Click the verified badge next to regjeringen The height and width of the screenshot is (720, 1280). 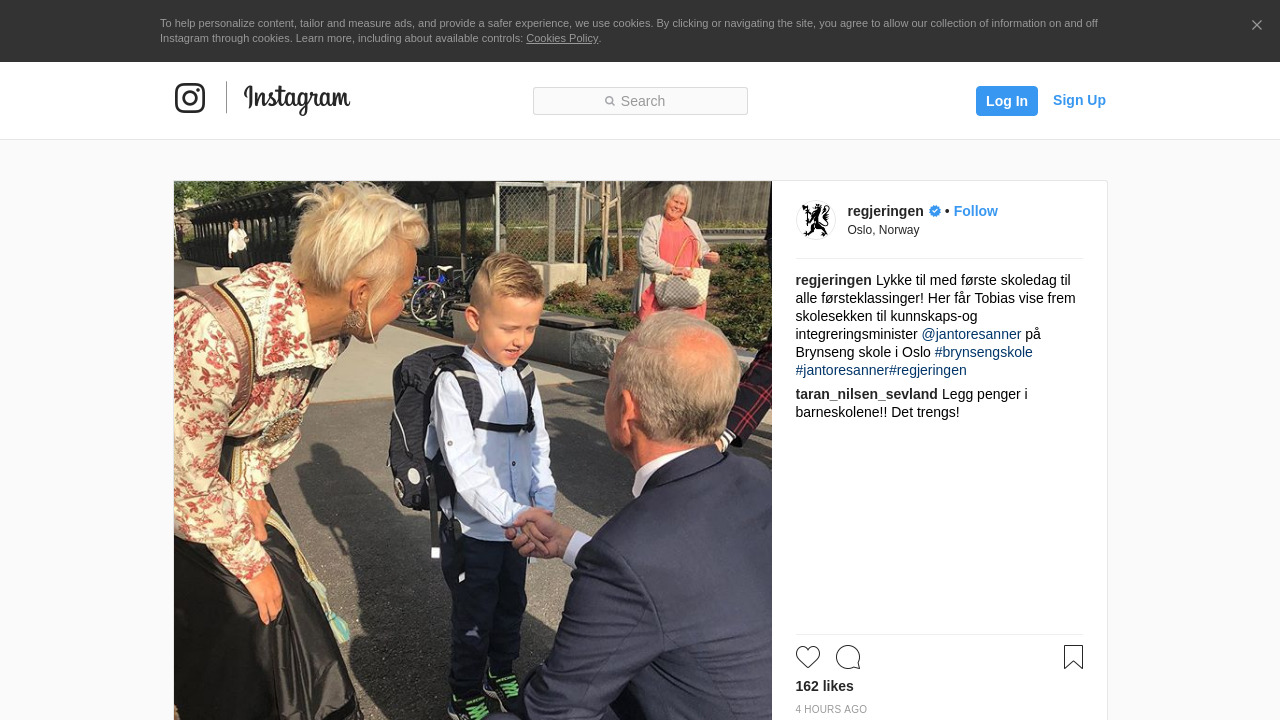click(935, 211)
